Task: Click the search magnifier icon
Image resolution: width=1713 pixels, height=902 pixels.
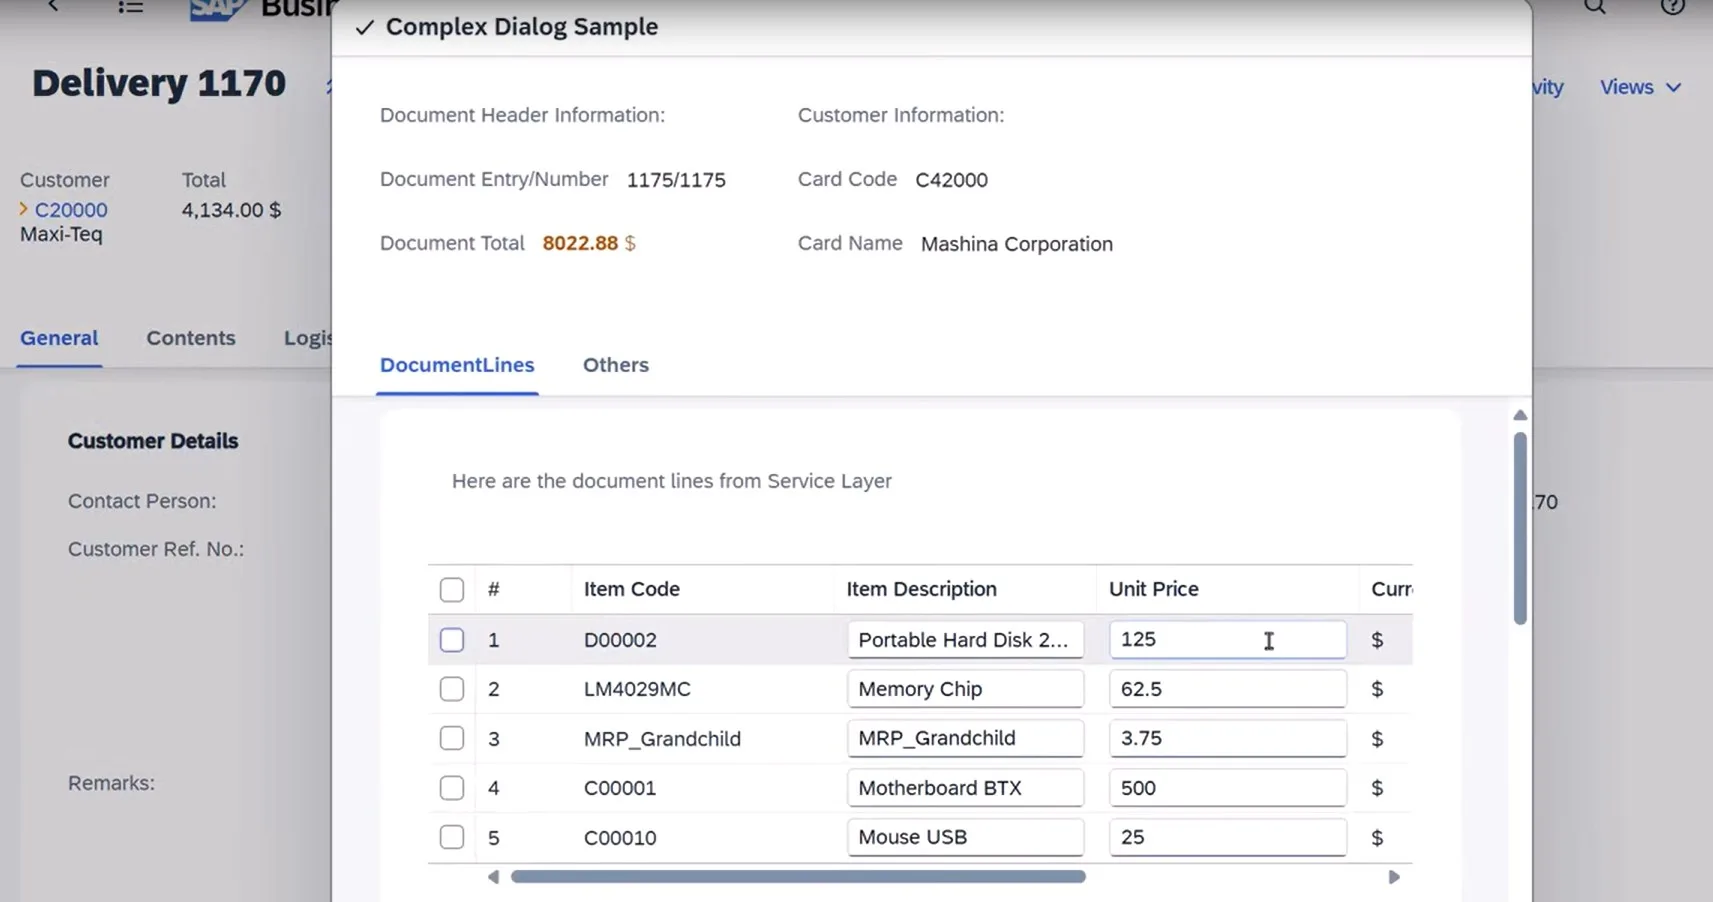Action: click(x=1595, y=6)
